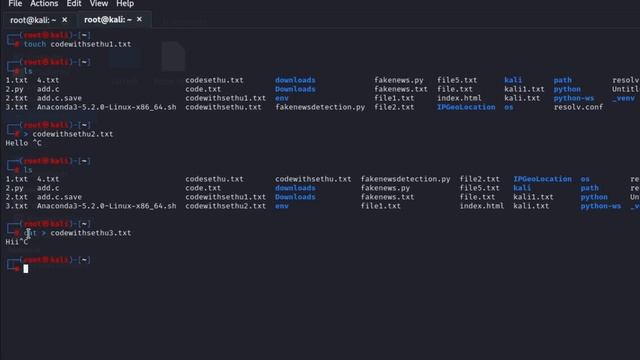Click the '> codewithsethu2.txt' command line

[69, 134]
